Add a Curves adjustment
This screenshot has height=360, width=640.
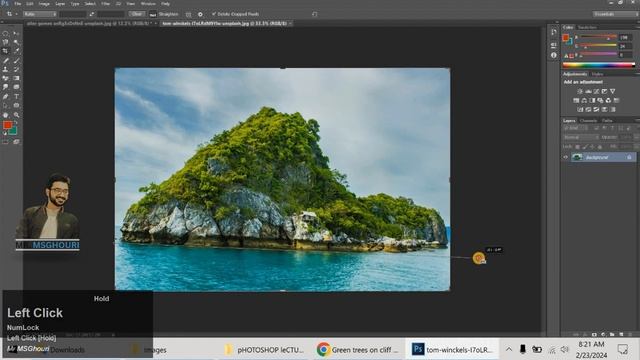[x=596, y=91]
